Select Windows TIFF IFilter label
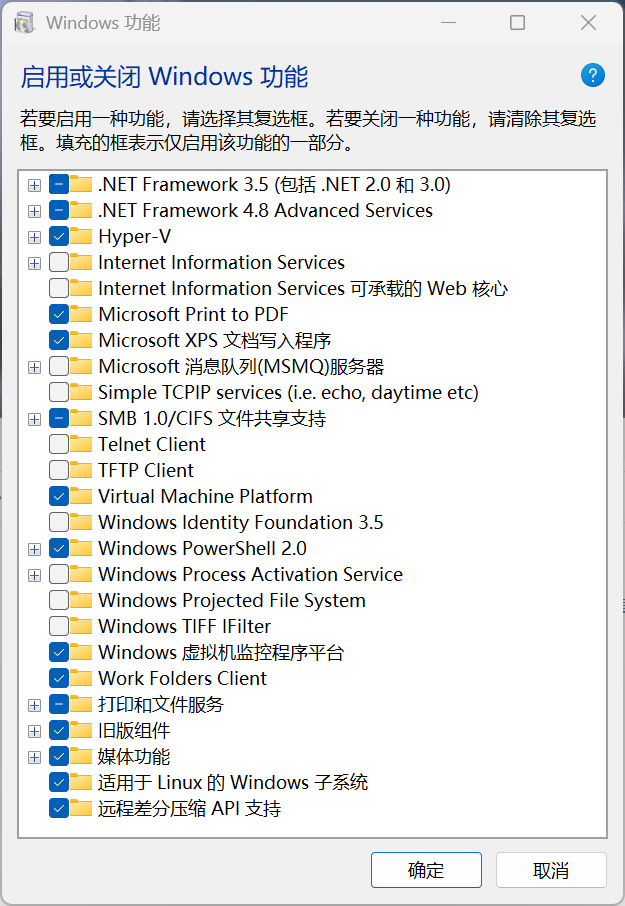The height and width of the screenshot is (906, 625). click(x=184, y=626)
